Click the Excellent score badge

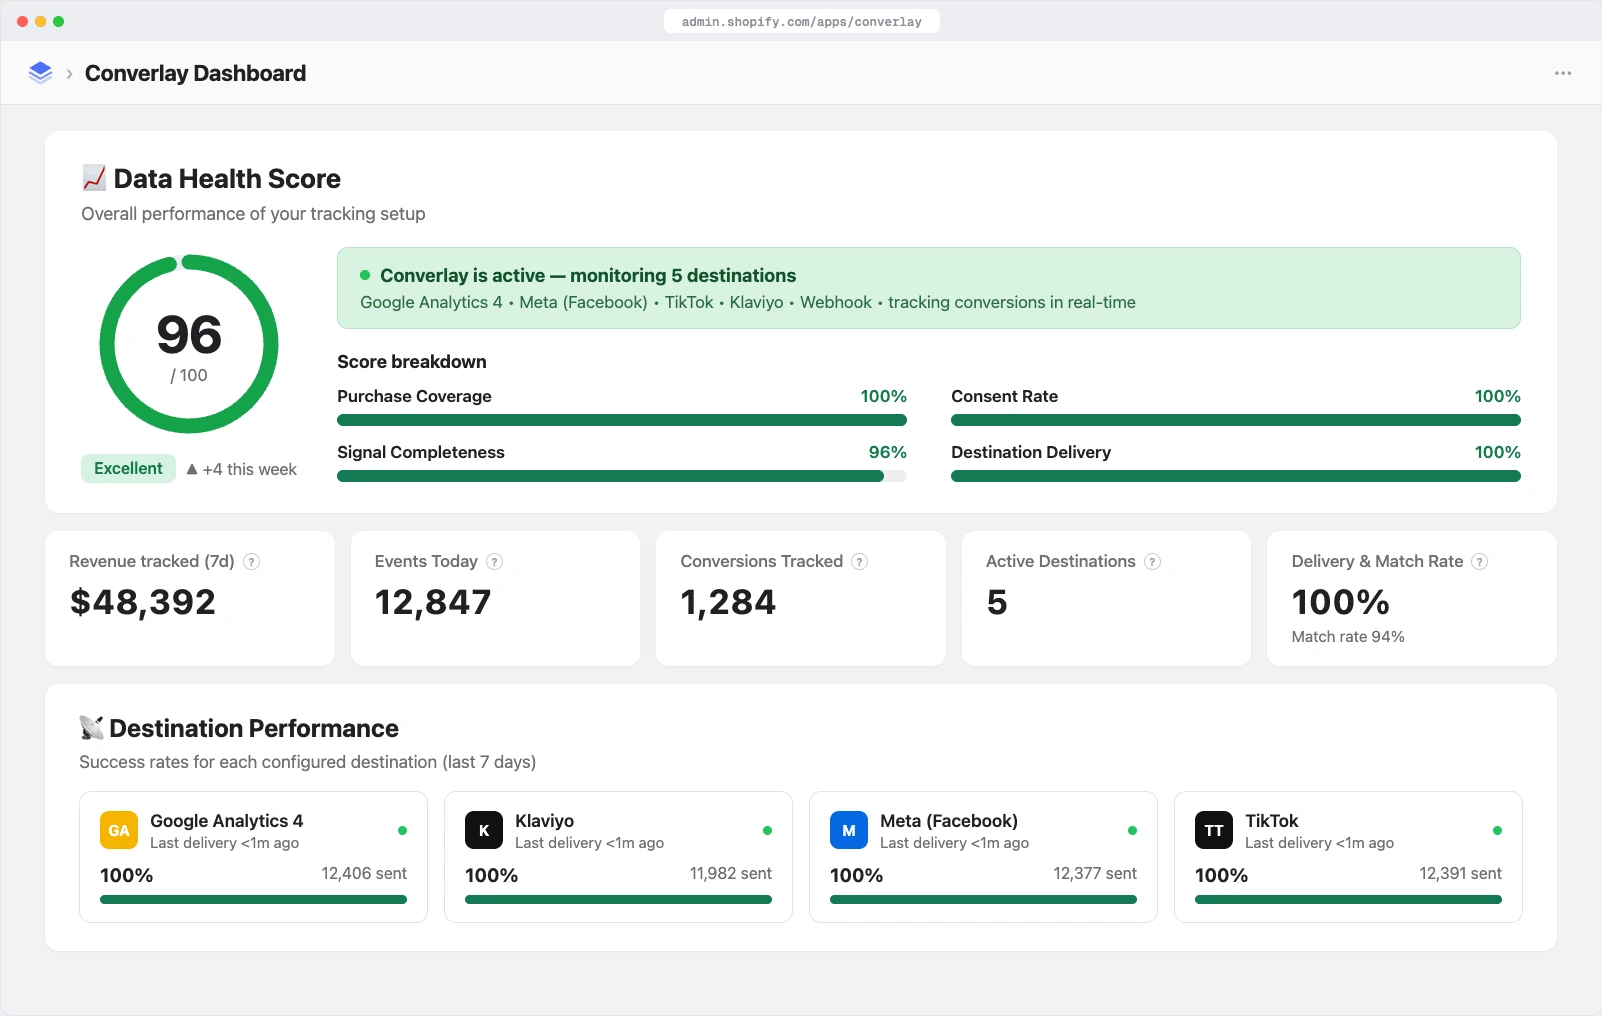pyautogui.click(x=128, y=469)
